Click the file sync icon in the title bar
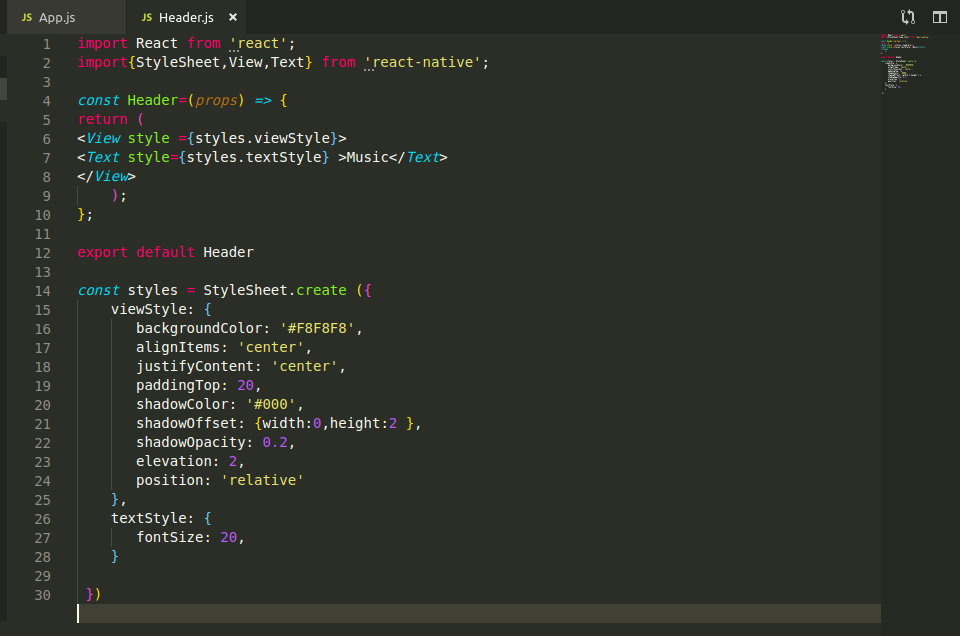This screenshot has height=636, width=960. (908, 16)
